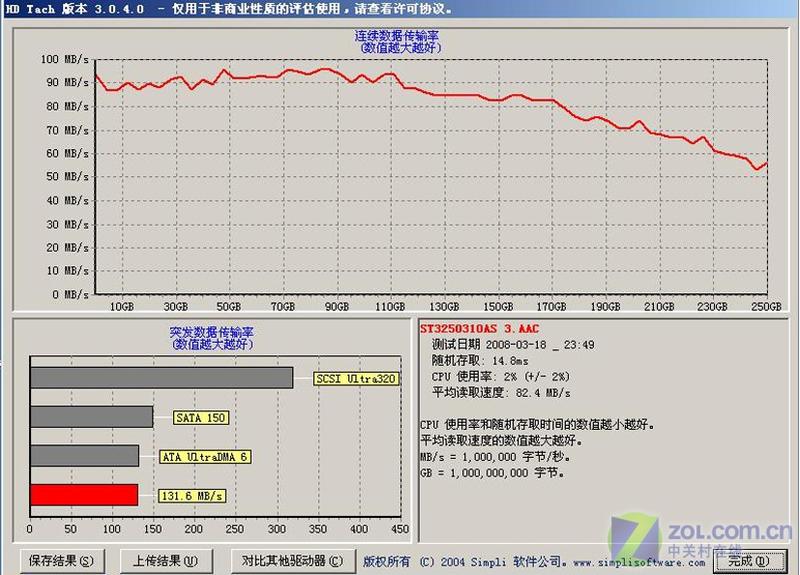Click the 100 MB/s axis label

(x=64, y=59)
